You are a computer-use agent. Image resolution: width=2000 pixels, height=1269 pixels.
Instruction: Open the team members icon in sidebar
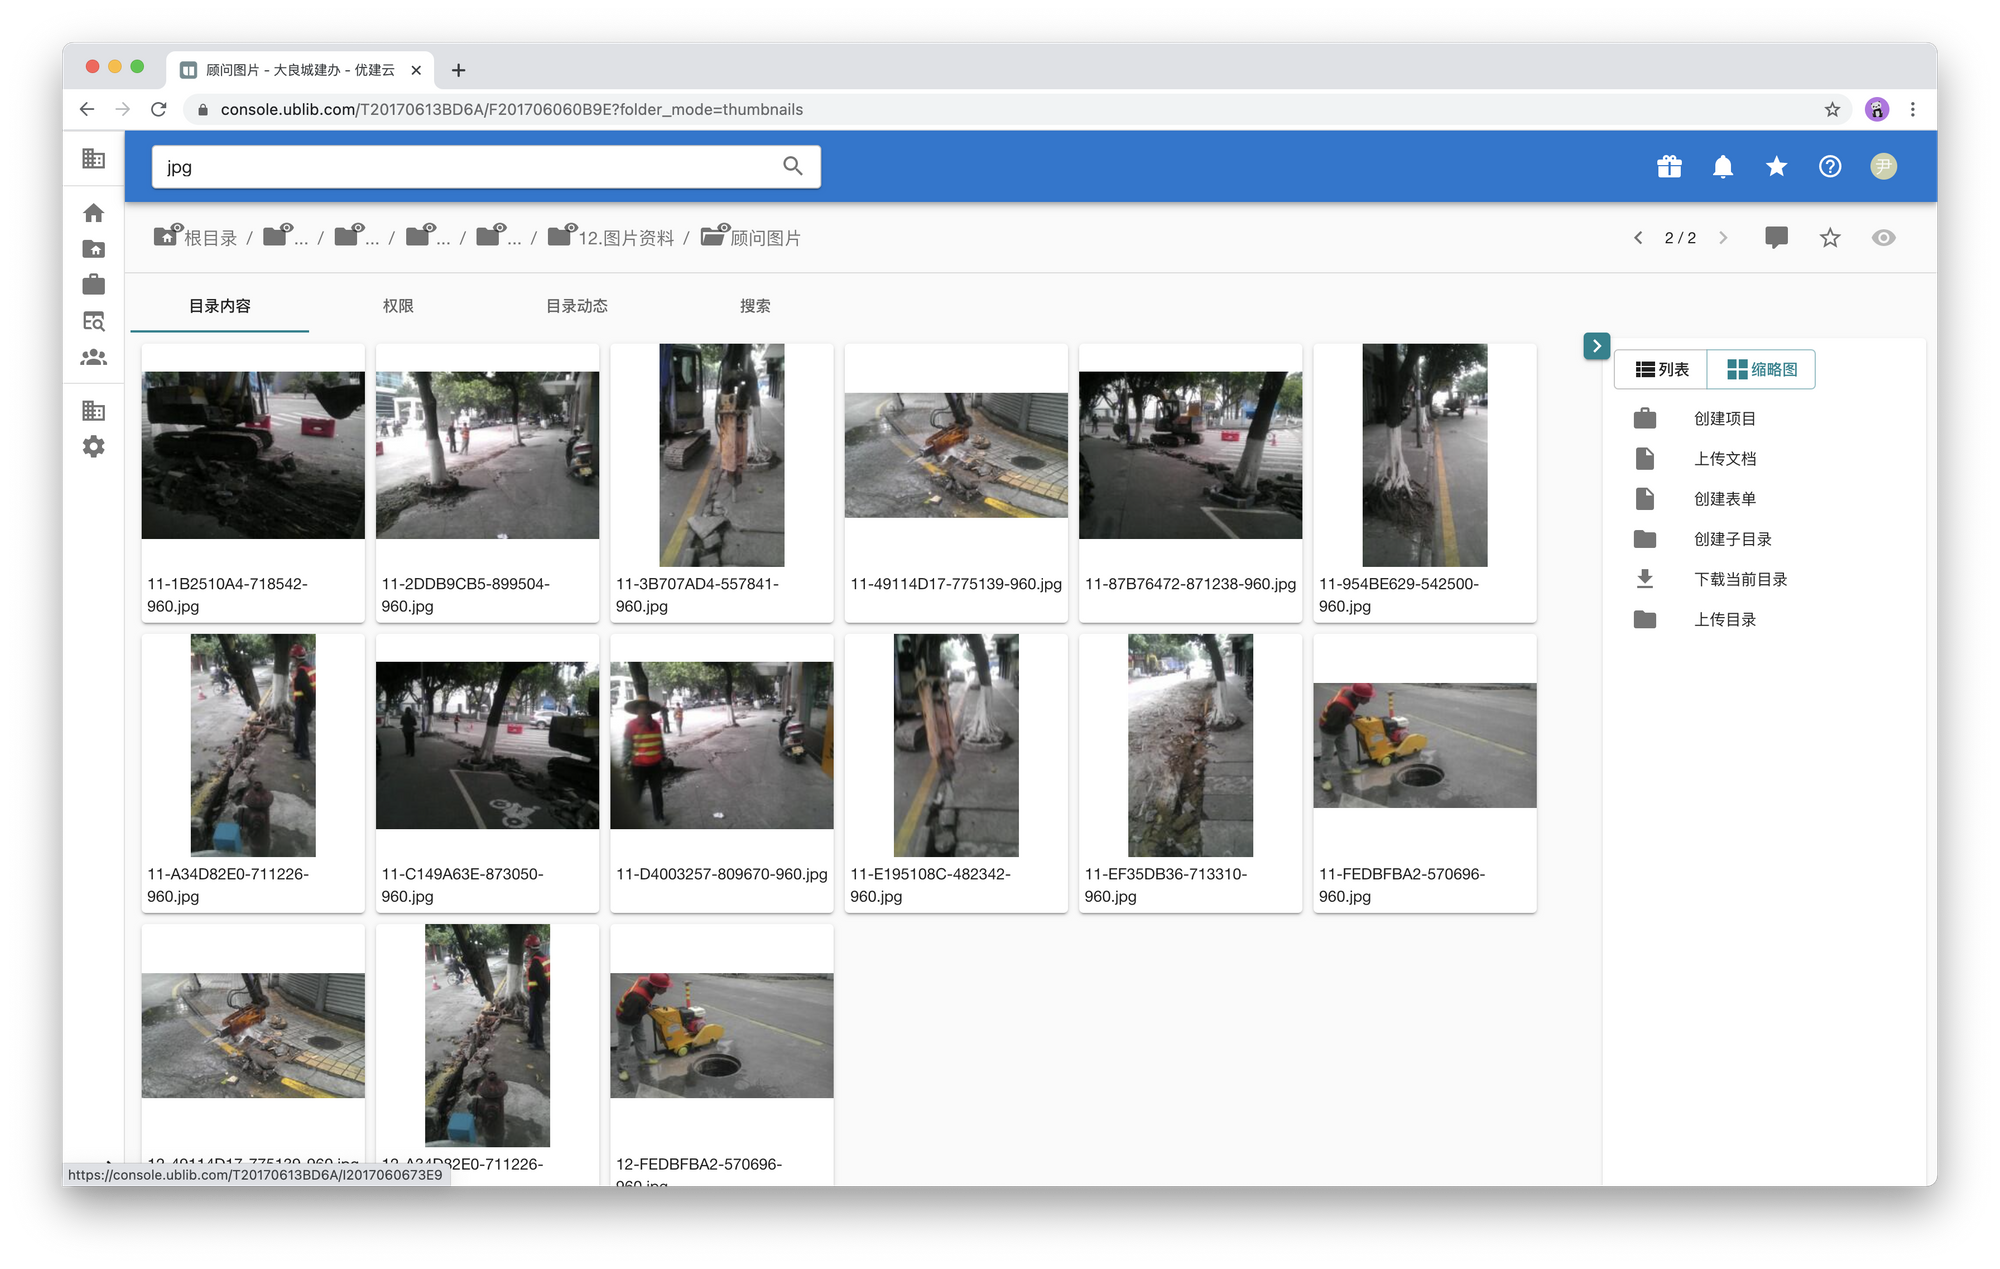tap(94, 357)
